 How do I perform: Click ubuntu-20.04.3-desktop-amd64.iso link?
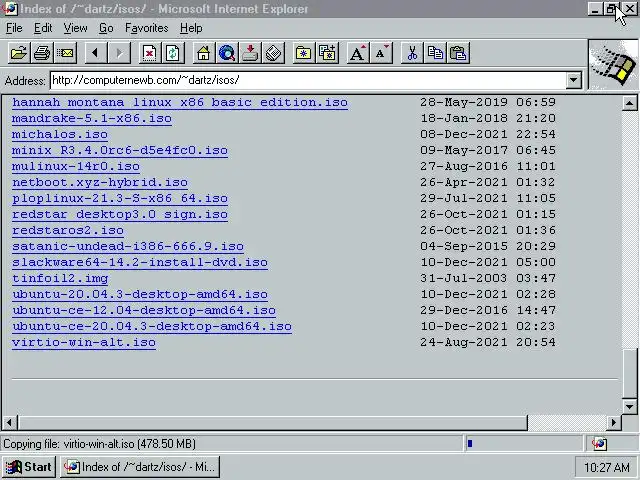pyautogui.click(x=140, y=294)
